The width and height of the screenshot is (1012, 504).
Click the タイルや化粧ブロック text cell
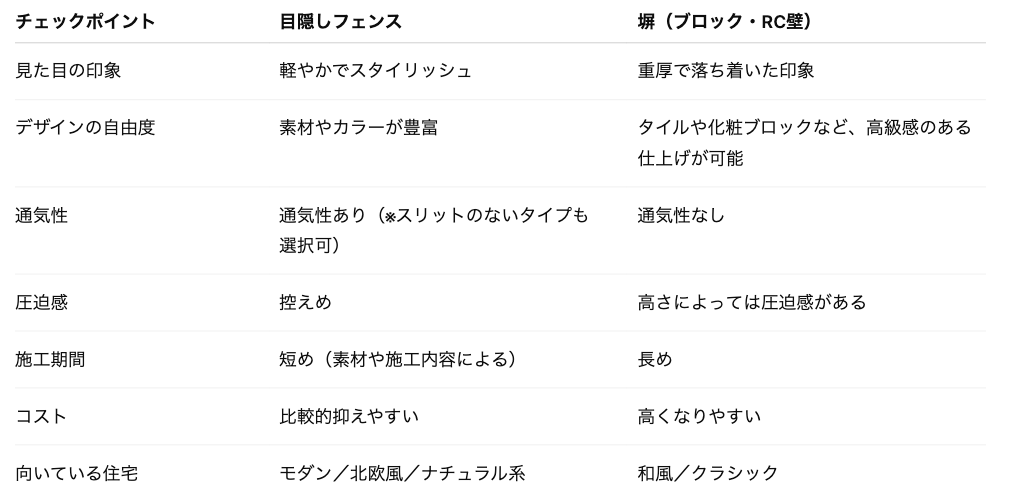[804, 143]
